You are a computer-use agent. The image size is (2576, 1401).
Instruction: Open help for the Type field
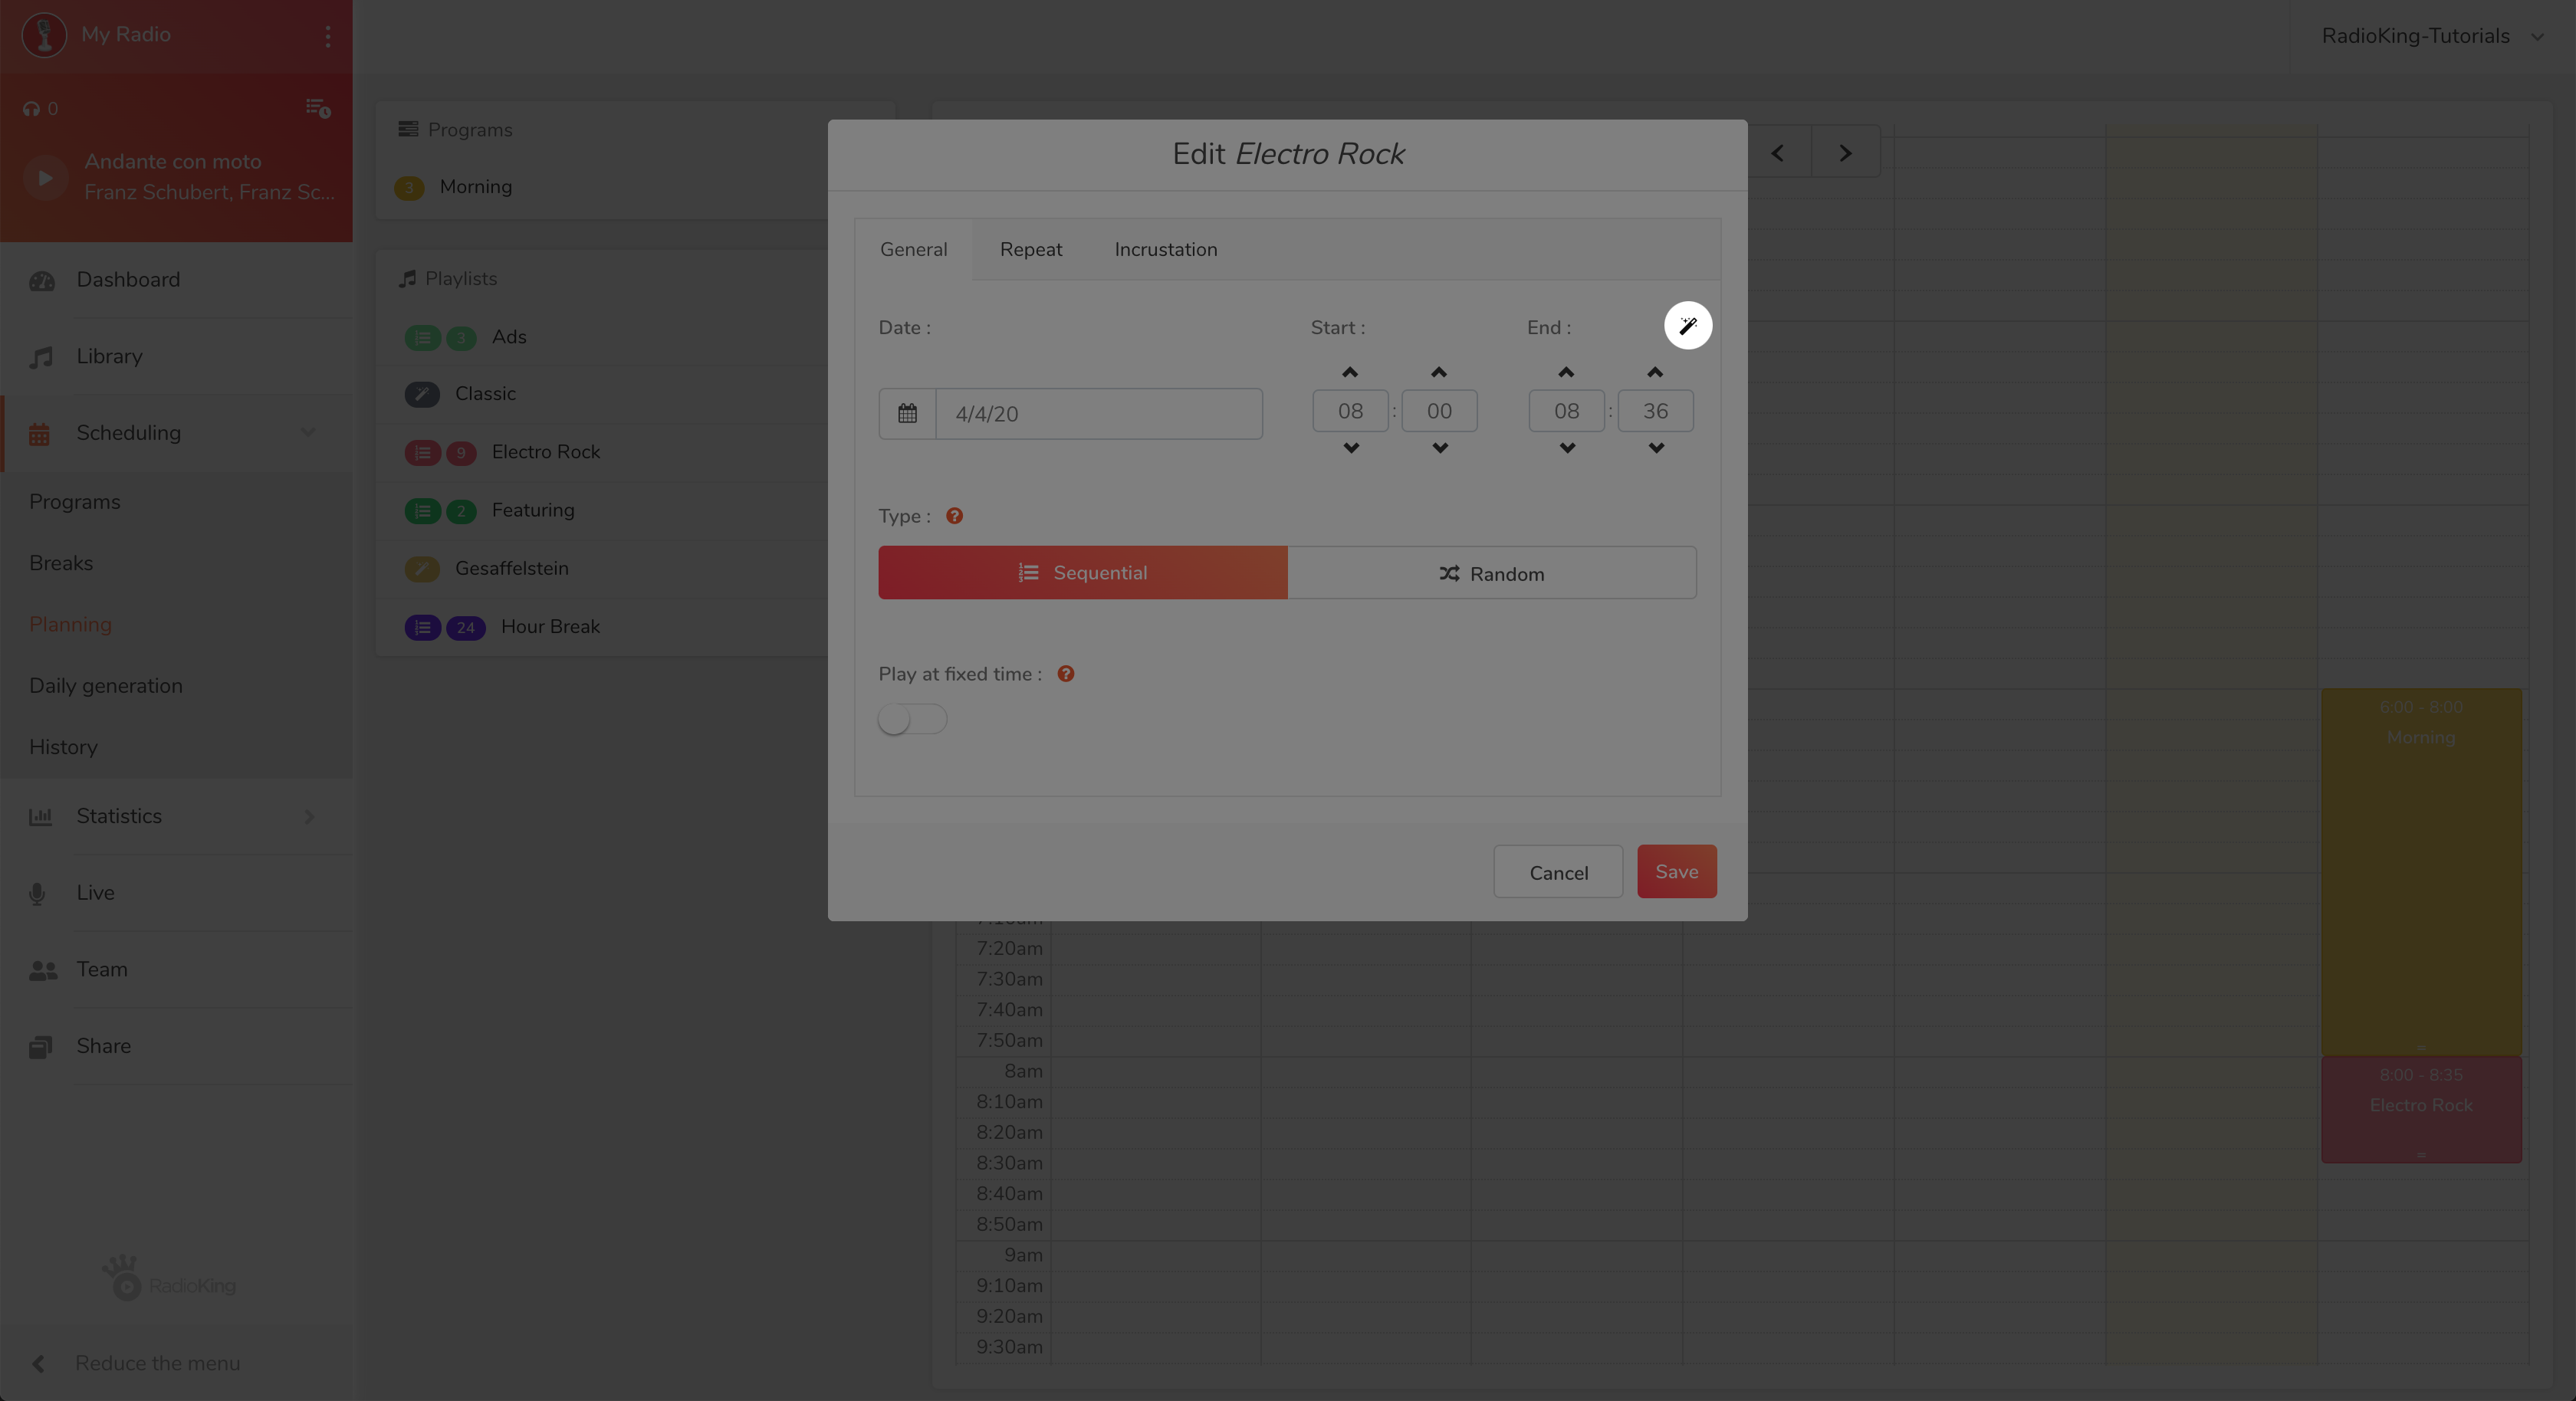(x=954, y=516)
